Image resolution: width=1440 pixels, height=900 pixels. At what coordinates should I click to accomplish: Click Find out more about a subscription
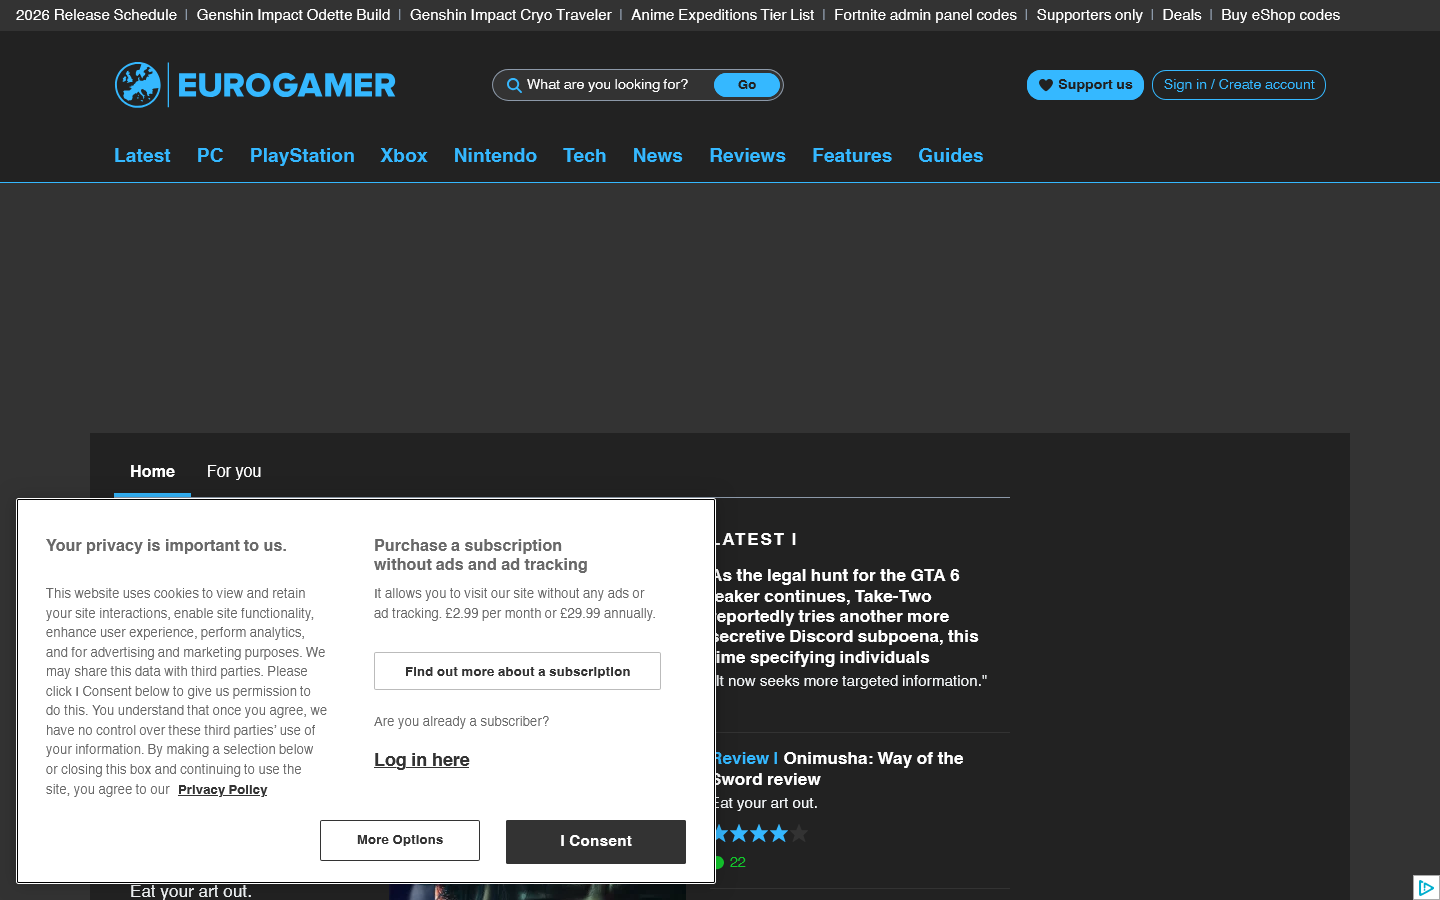click(517, 671)
